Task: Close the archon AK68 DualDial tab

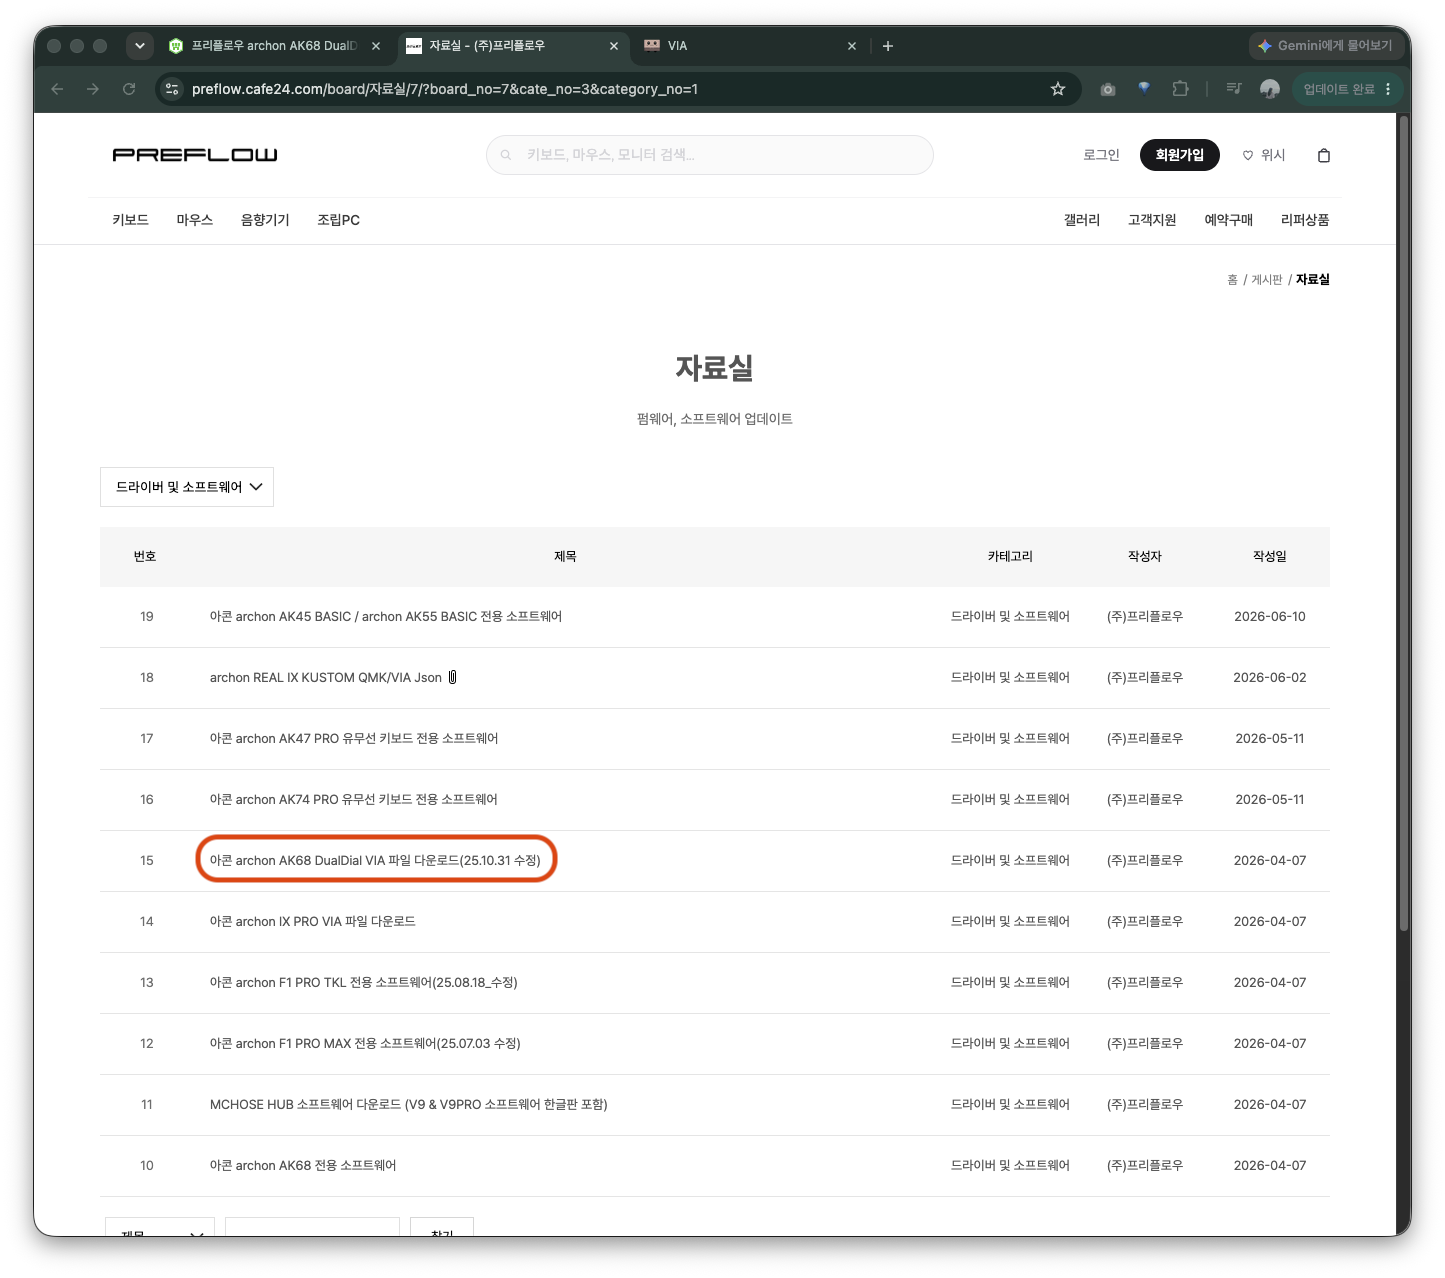Action: coord(376,46)
